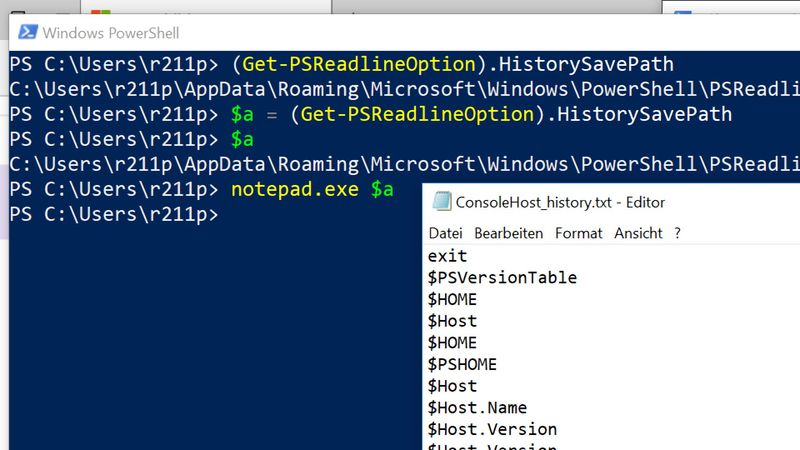Image resolution: width=800 pixels, height=450 pixels.
Task: Click the $Host.Name line in editor
Action: [x=477, y=408]
